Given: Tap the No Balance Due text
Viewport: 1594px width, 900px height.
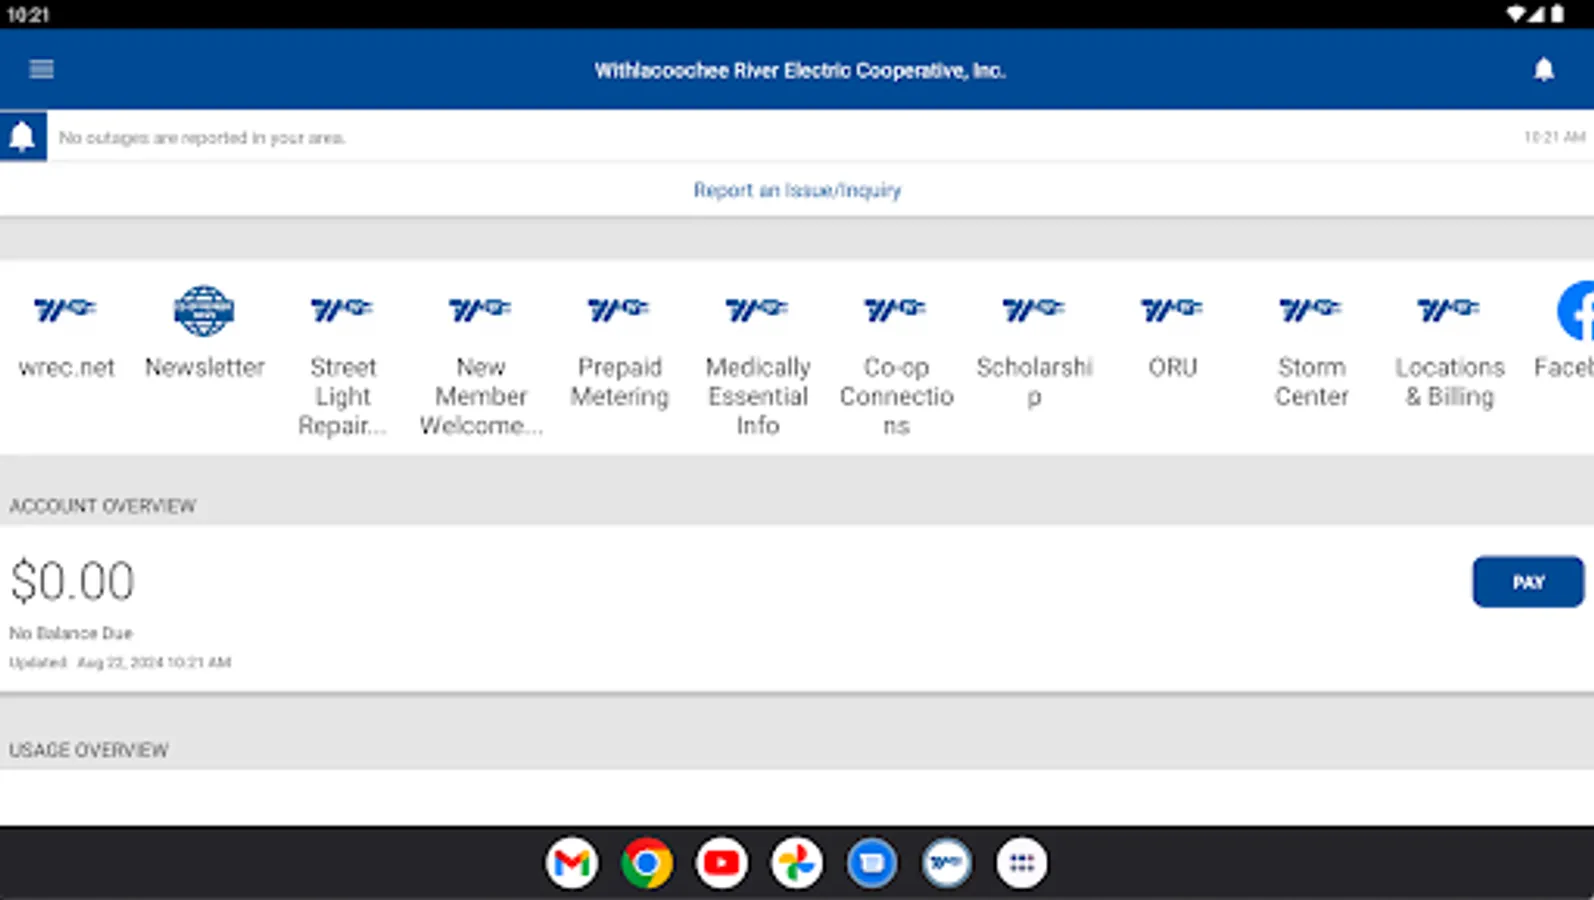Looking at the screenshot, I should tap(71, 633).
